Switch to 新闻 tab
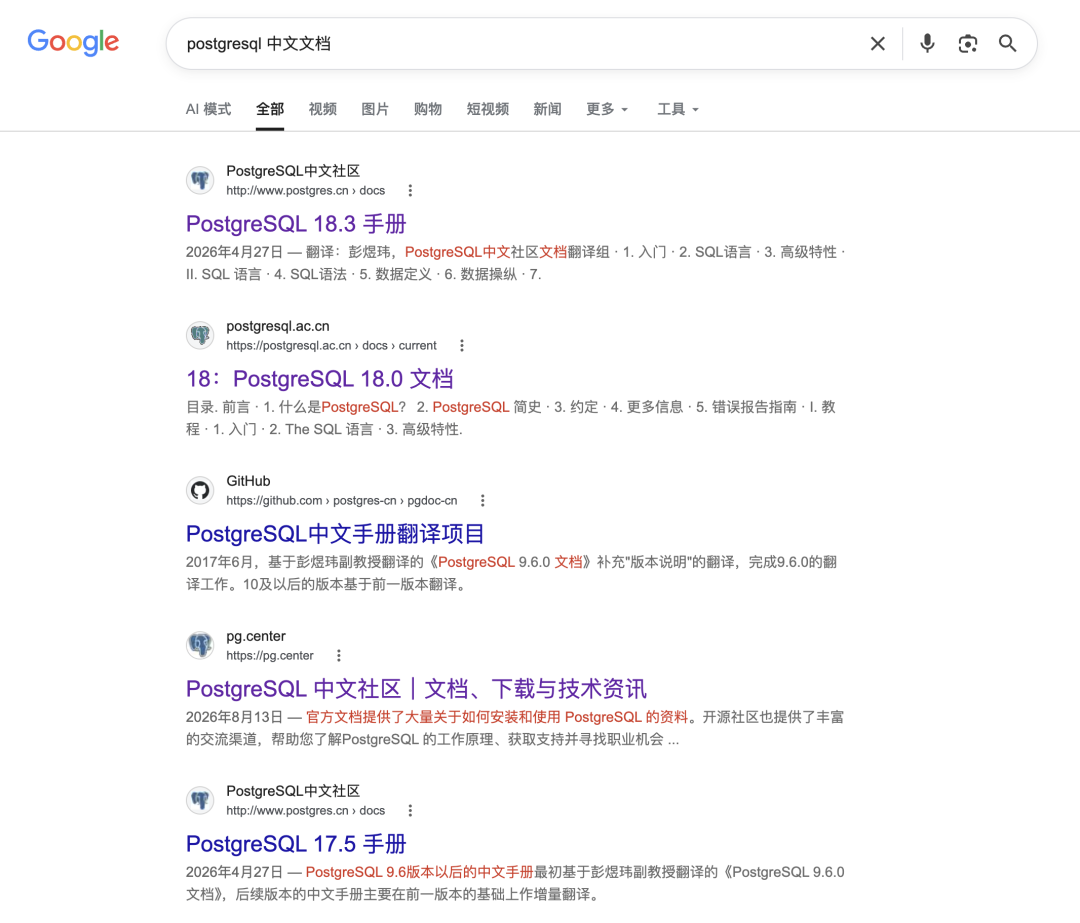Viewport: 1080px width, 923px height. [547, 109]
